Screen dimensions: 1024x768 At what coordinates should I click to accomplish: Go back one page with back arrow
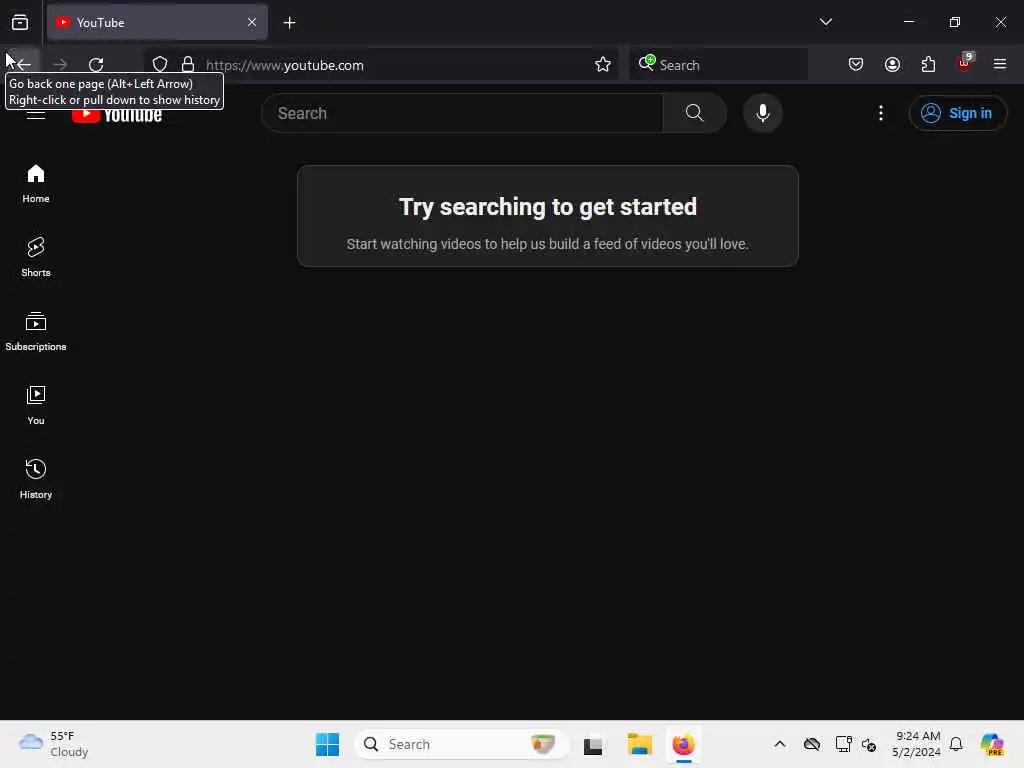click(x=24, y=64)
